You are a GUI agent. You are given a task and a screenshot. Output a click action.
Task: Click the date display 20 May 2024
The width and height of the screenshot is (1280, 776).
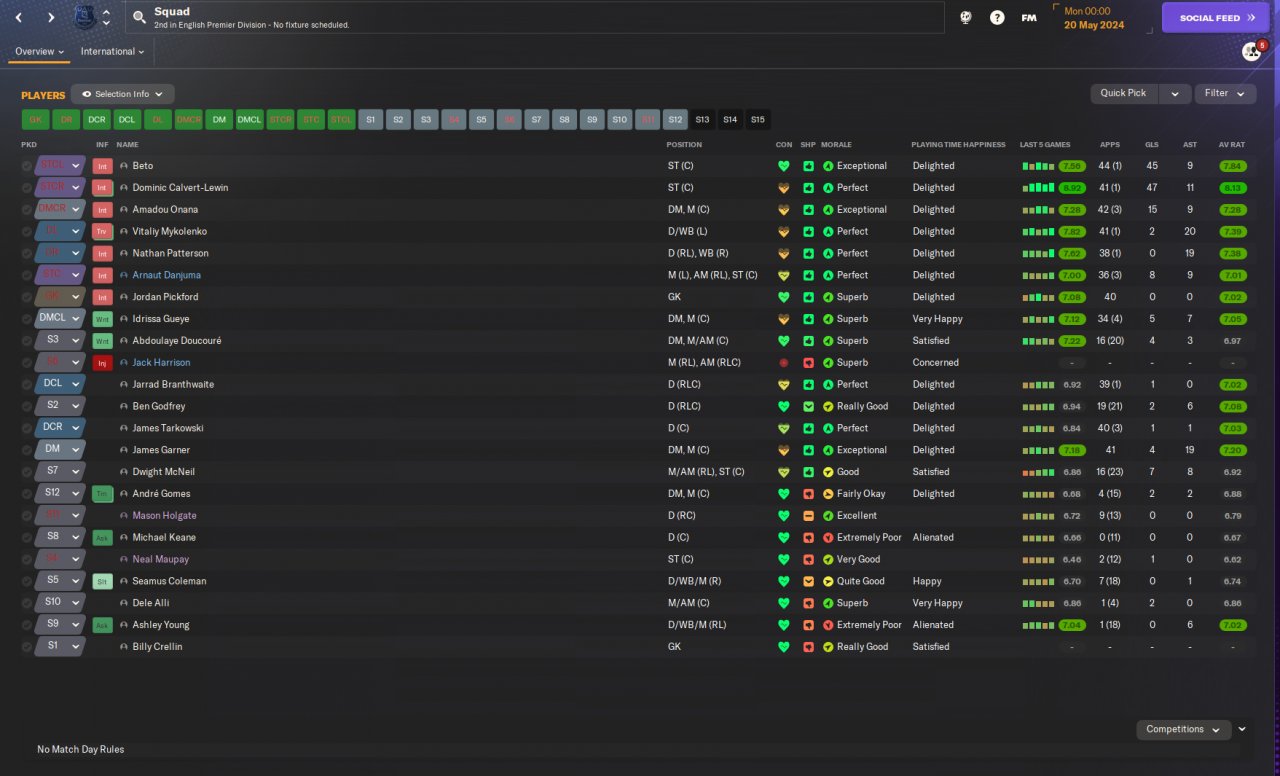coord(1096,24)
